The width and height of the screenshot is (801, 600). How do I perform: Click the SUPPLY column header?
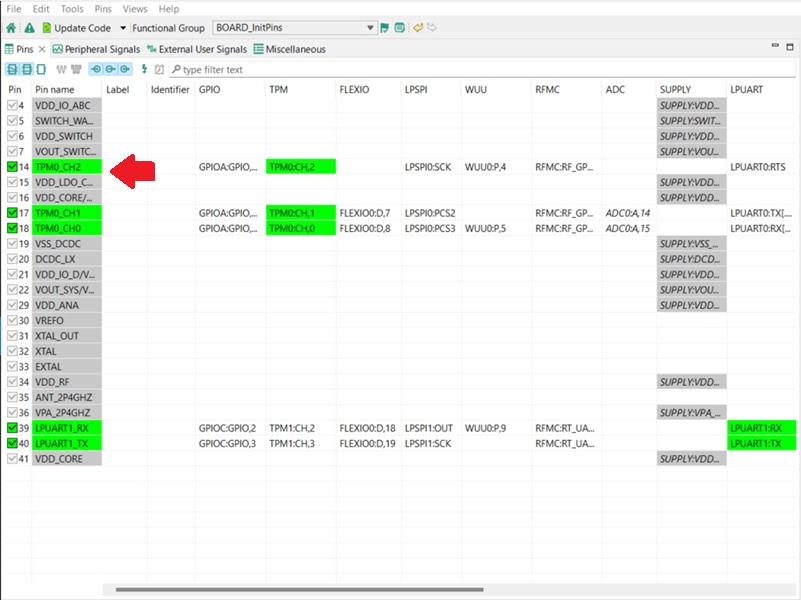[675, 90]
